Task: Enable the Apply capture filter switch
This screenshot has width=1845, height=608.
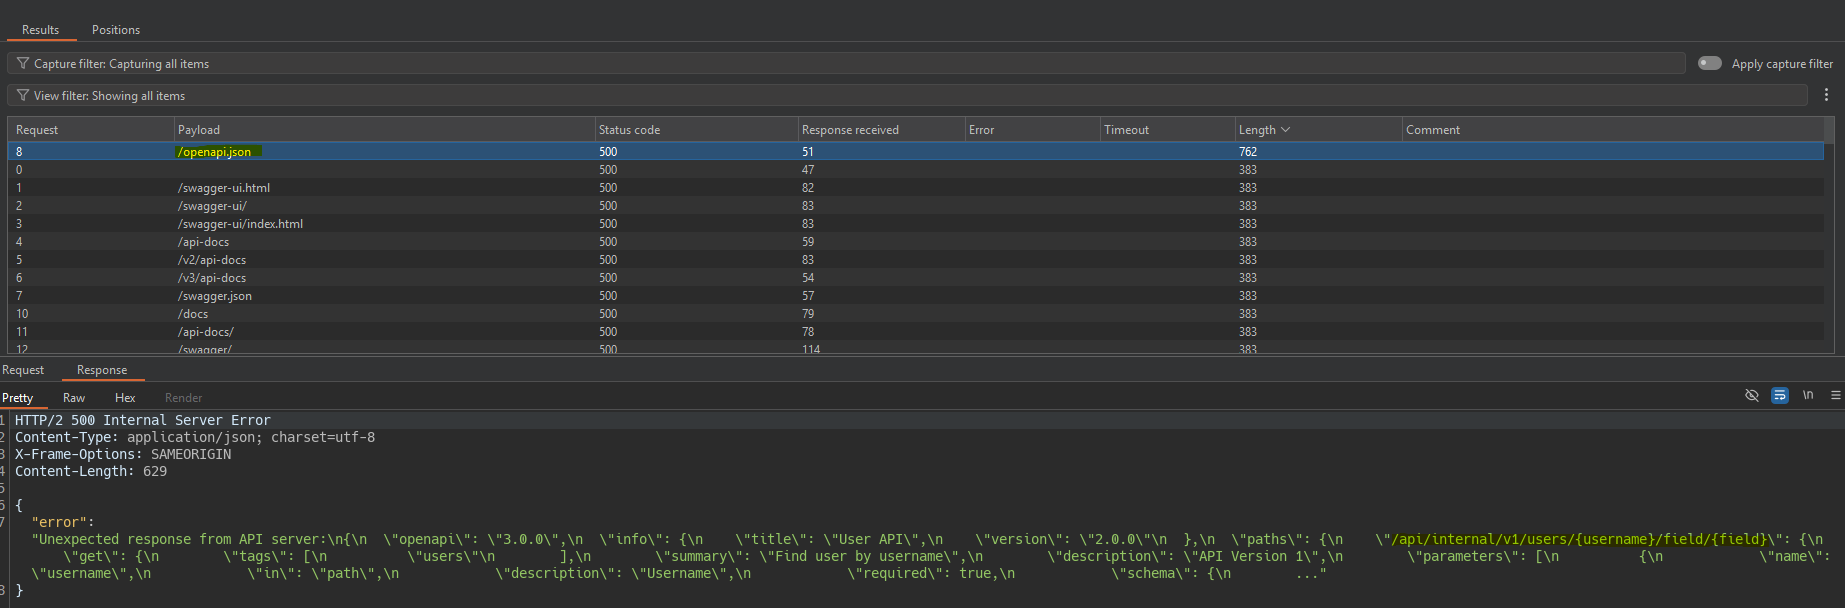Action: (1710, 63)
